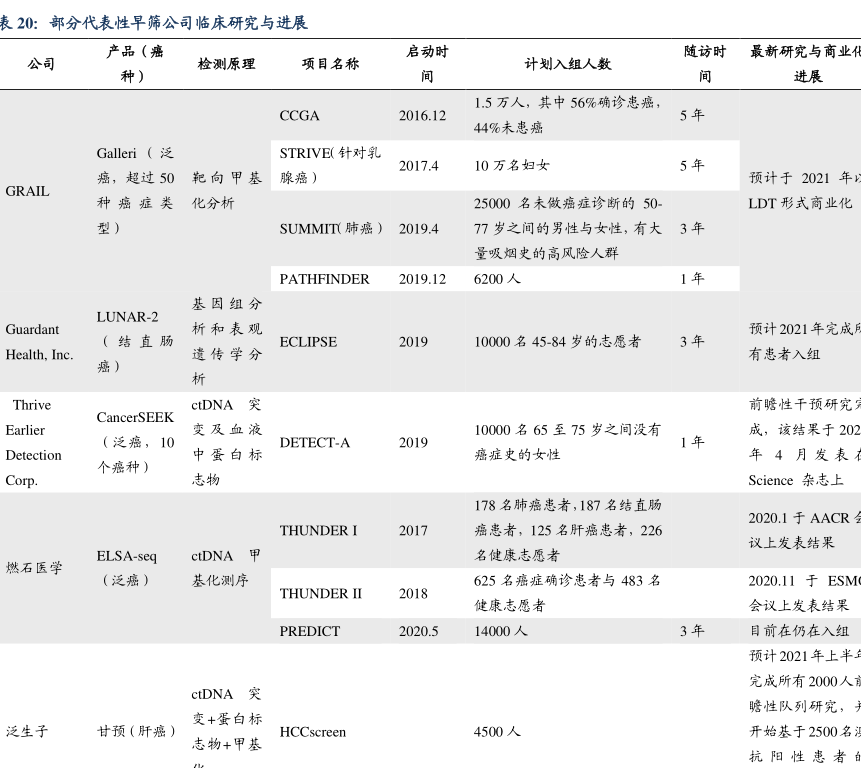Select the 'THUNDER II' project cell
Viewport: 861px width, 768px height.
click(321, 593)
